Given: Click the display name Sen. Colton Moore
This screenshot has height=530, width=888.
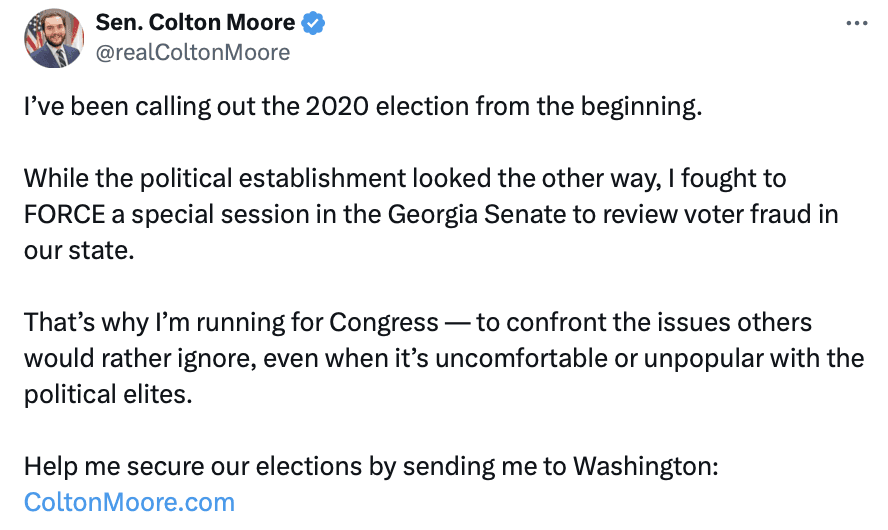Looking at the screenshot, I should (x=195, y=23).
